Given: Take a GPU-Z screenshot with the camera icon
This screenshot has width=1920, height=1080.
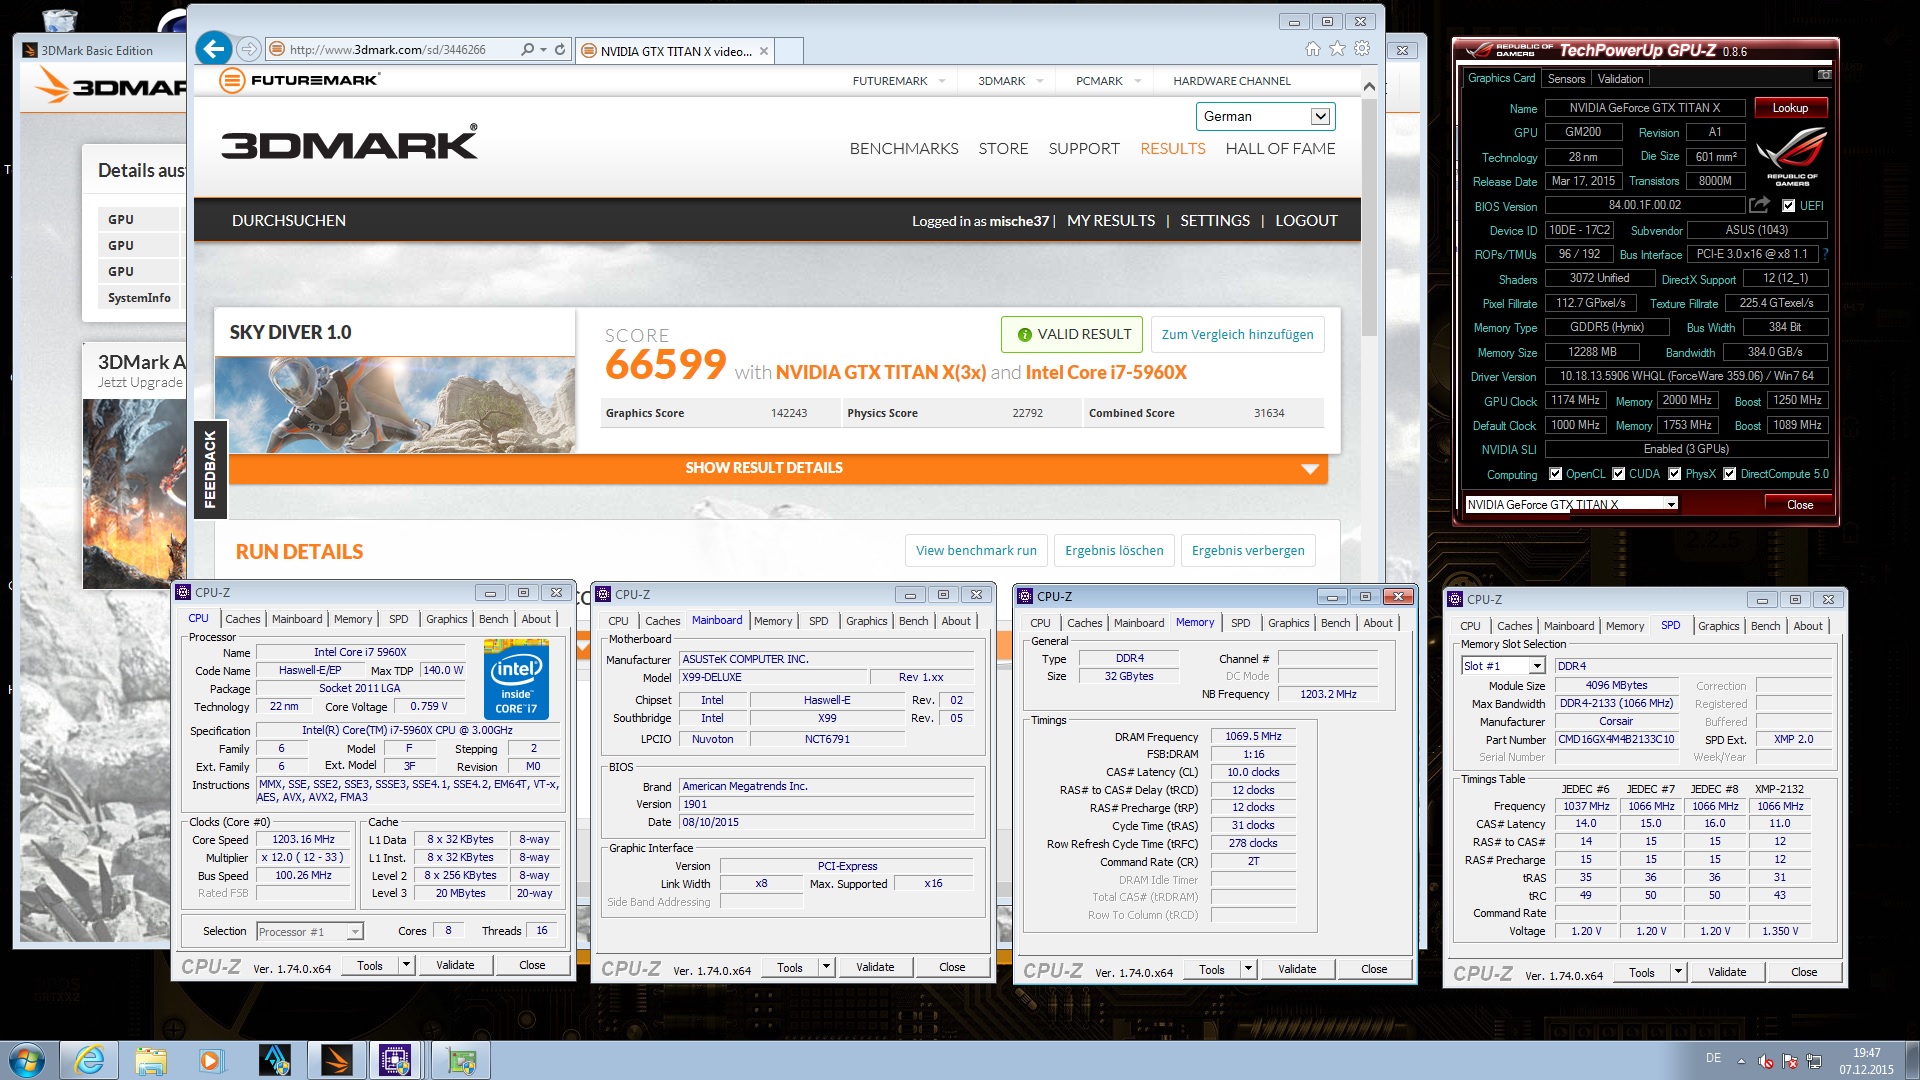Looking at the screenshot, I should coord(1824,76).
